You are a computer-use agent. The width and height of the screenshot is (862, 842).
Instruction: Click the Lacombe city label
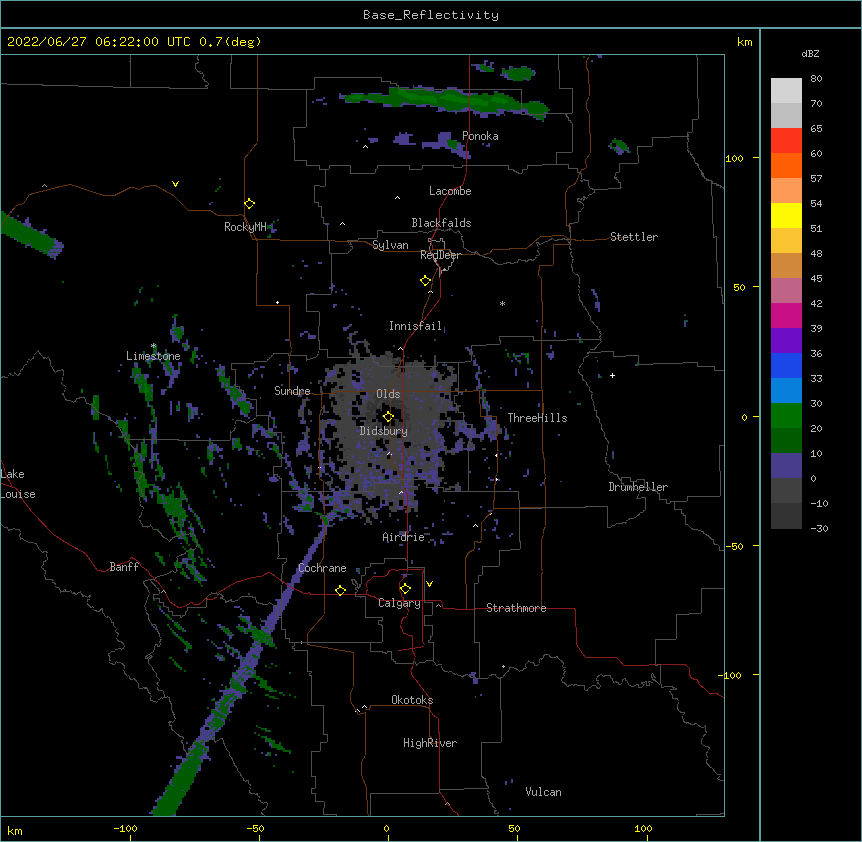450,191
